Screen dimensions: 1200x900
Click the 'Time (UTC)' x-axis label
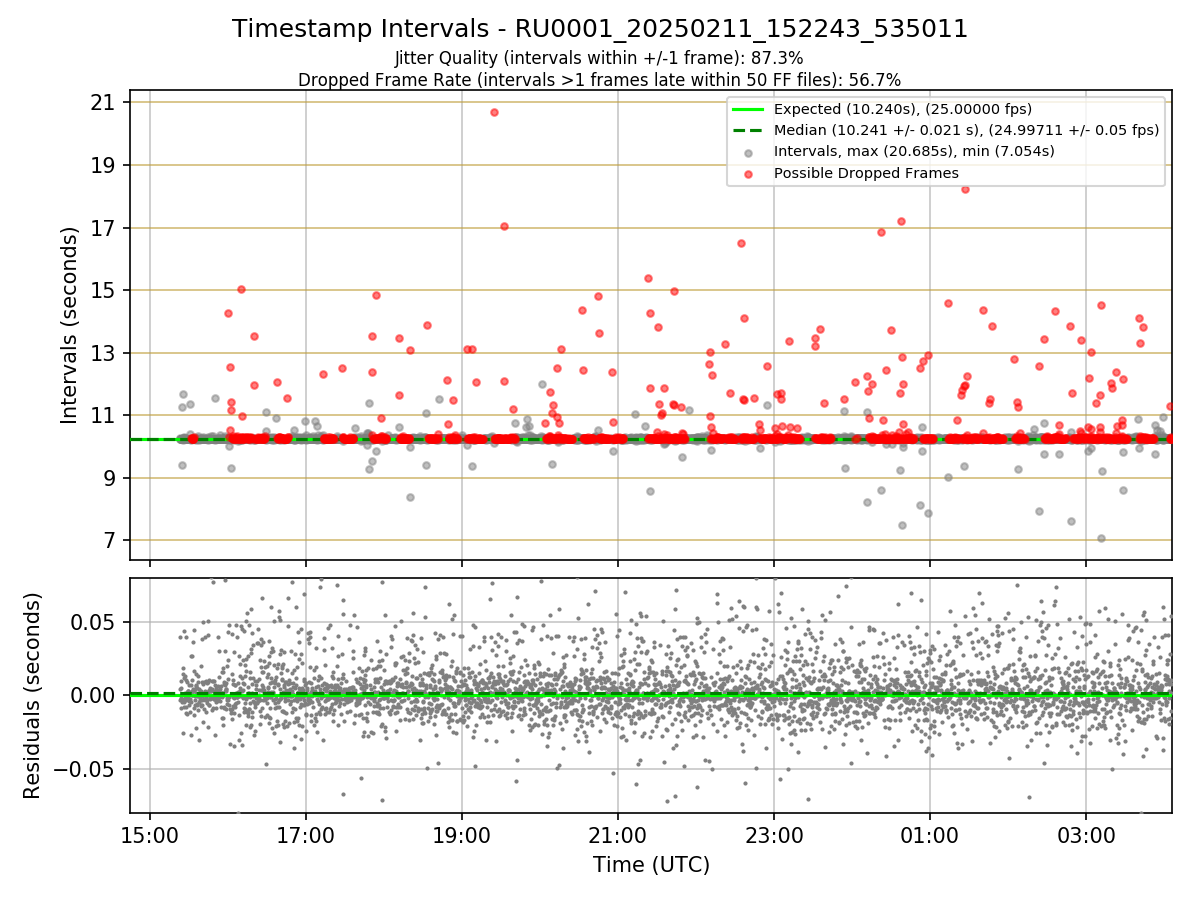[651, 864]
